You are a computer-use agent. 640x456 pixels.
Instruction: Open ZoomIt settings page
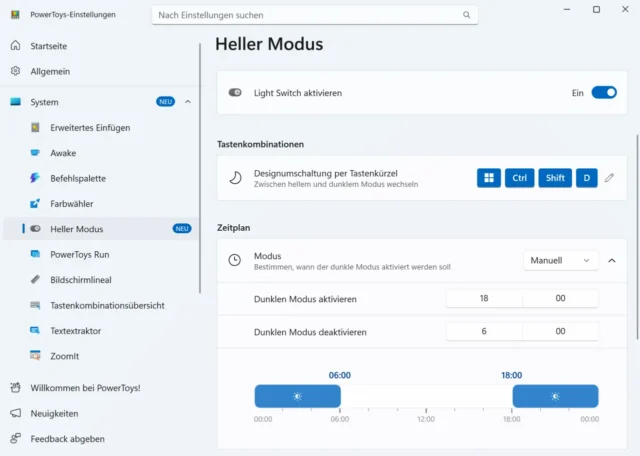click(64, 356)
